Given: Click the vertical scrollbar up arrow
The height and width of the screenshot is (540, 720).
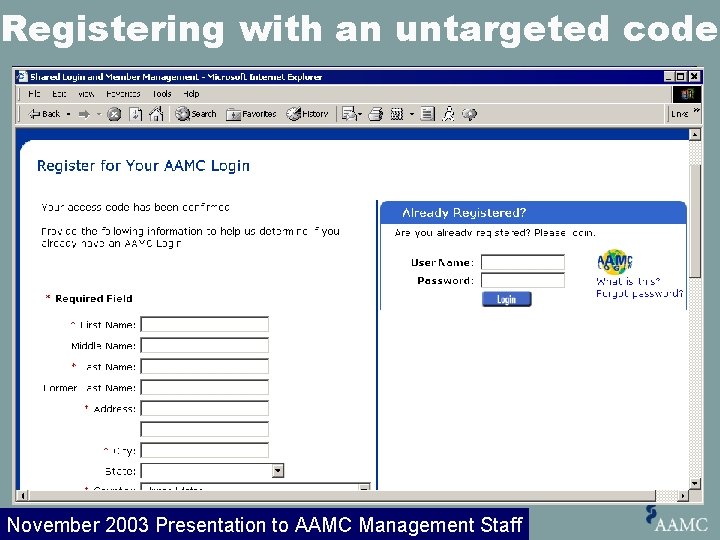Looking at the screenshot, I should tap(695, 134).
